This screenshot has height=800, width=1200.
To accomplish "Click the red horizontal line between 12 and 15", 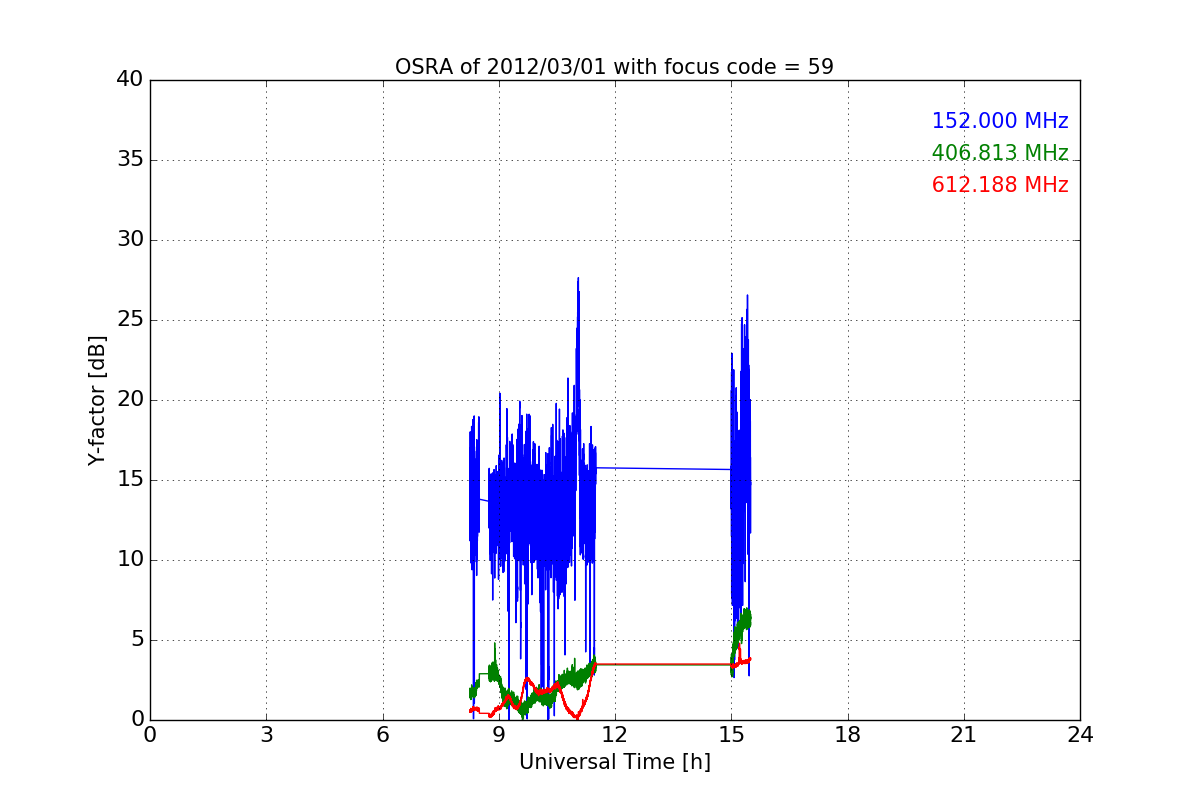I will point(664,664).
